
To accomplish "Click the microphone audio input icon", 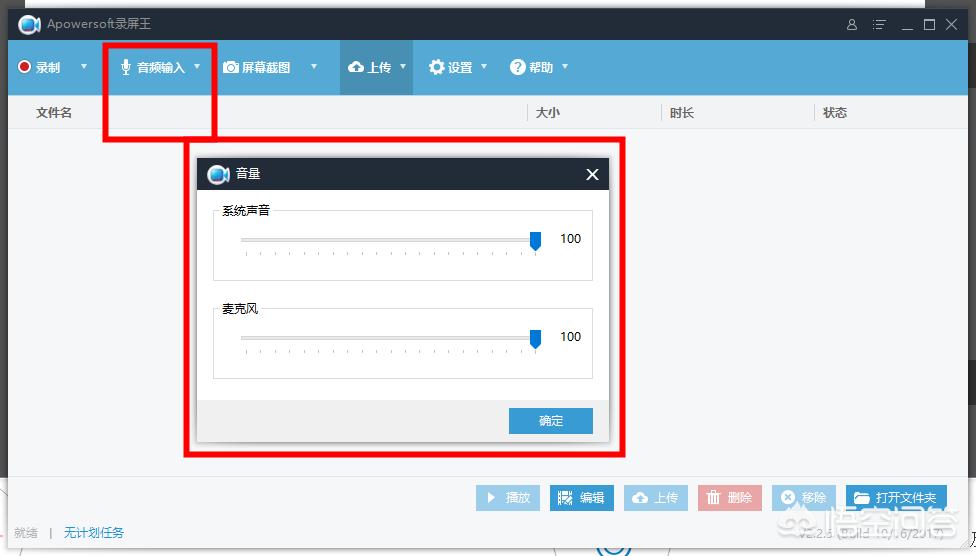I will click(126, 67).
